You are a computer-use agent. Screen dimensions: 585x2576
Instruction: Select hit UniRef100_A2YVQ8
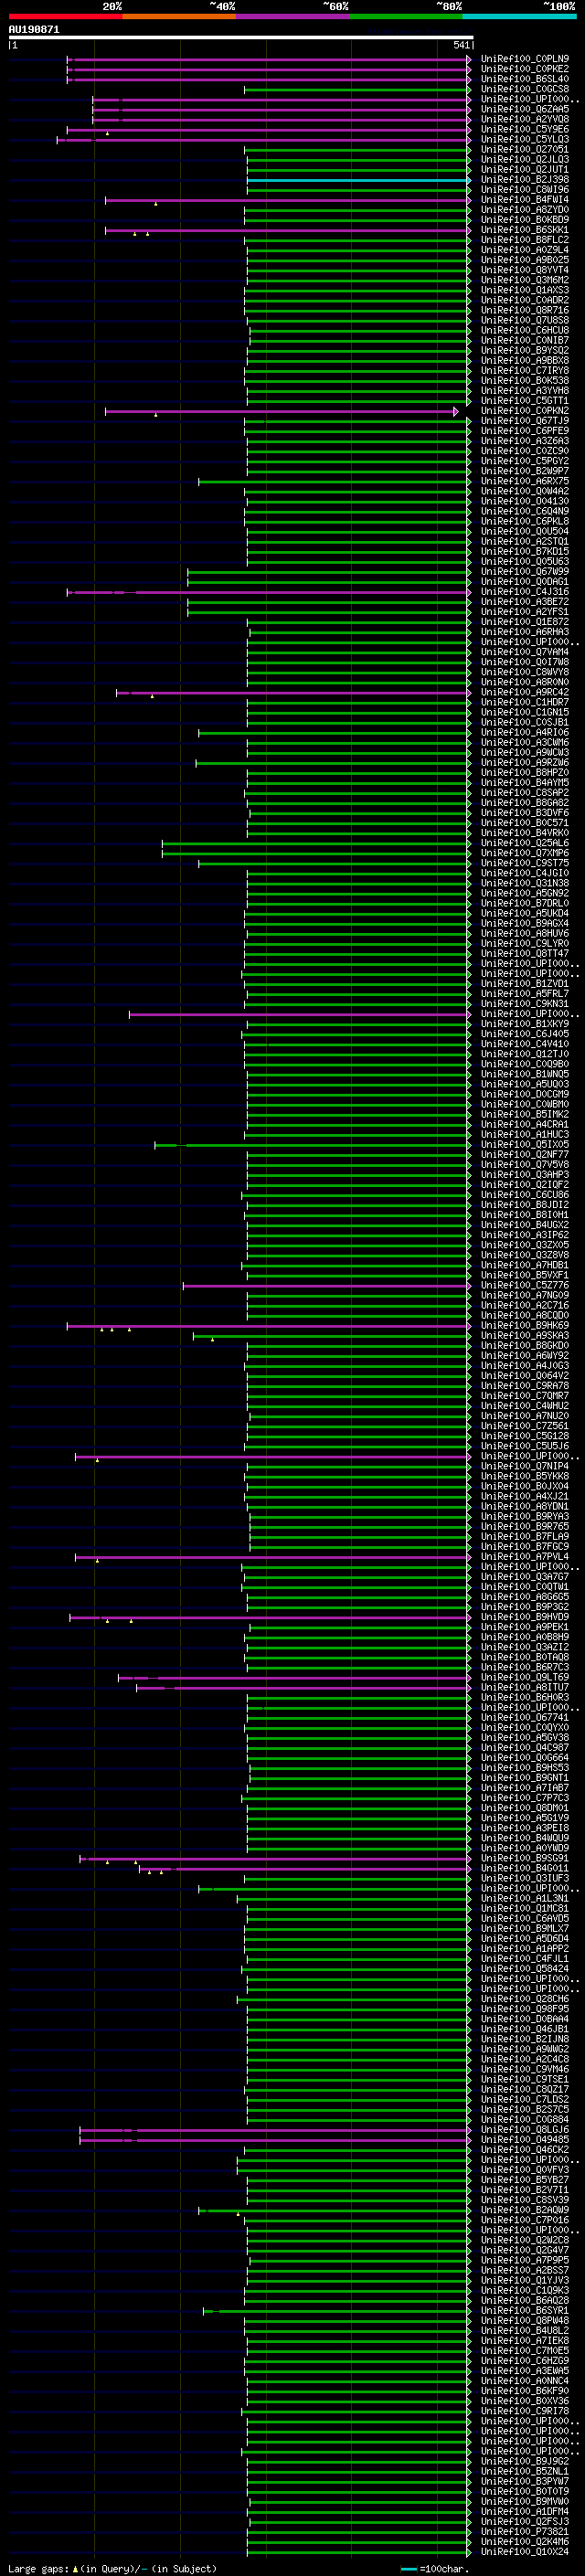[x=524, y=120]
